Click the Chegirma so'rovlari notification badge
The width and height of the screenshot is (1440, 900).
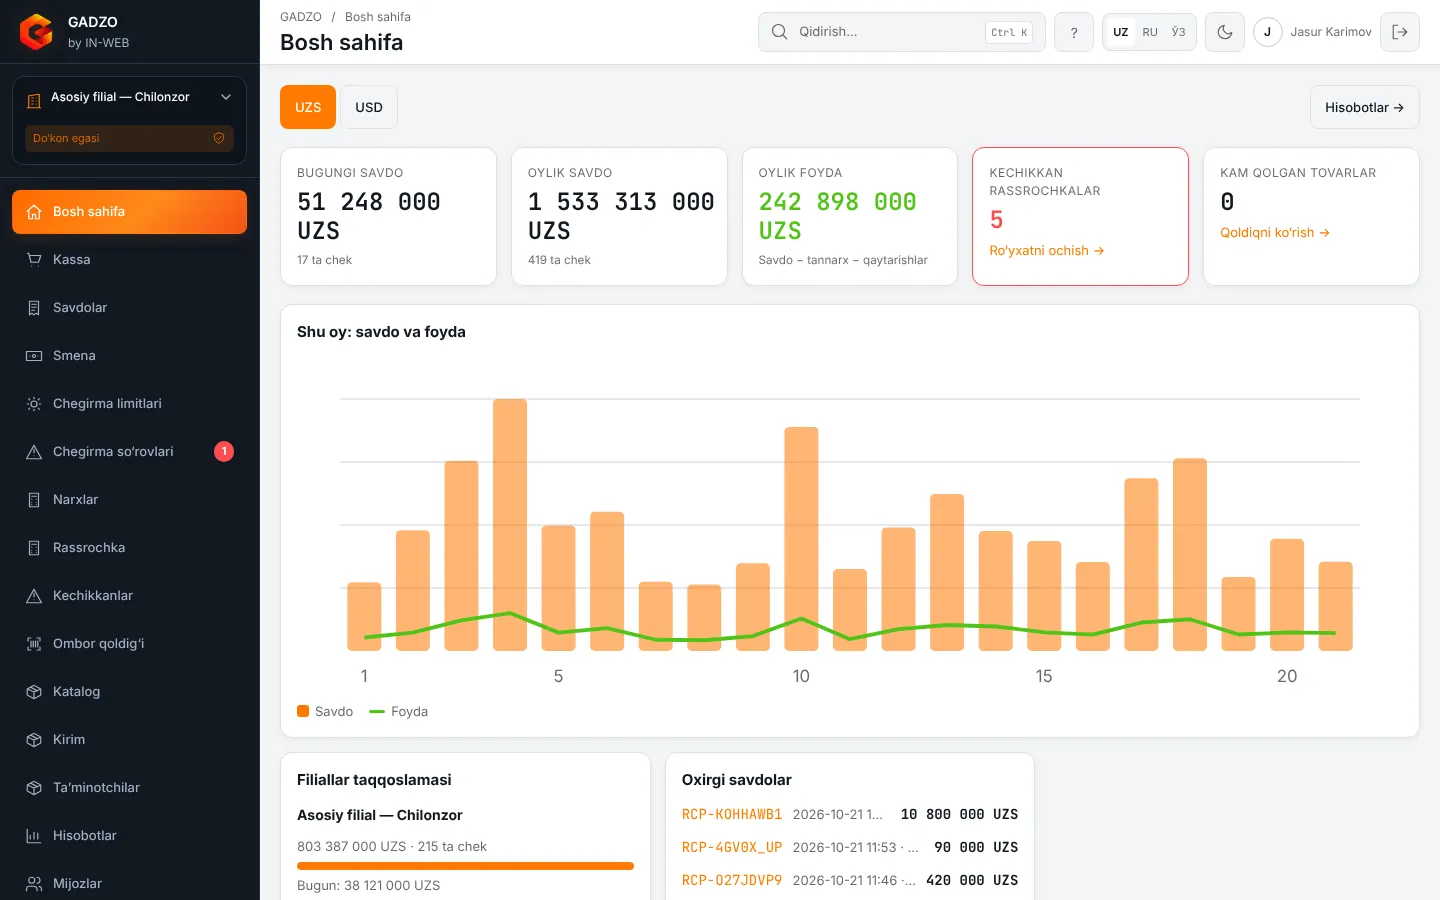click(224, 452)
